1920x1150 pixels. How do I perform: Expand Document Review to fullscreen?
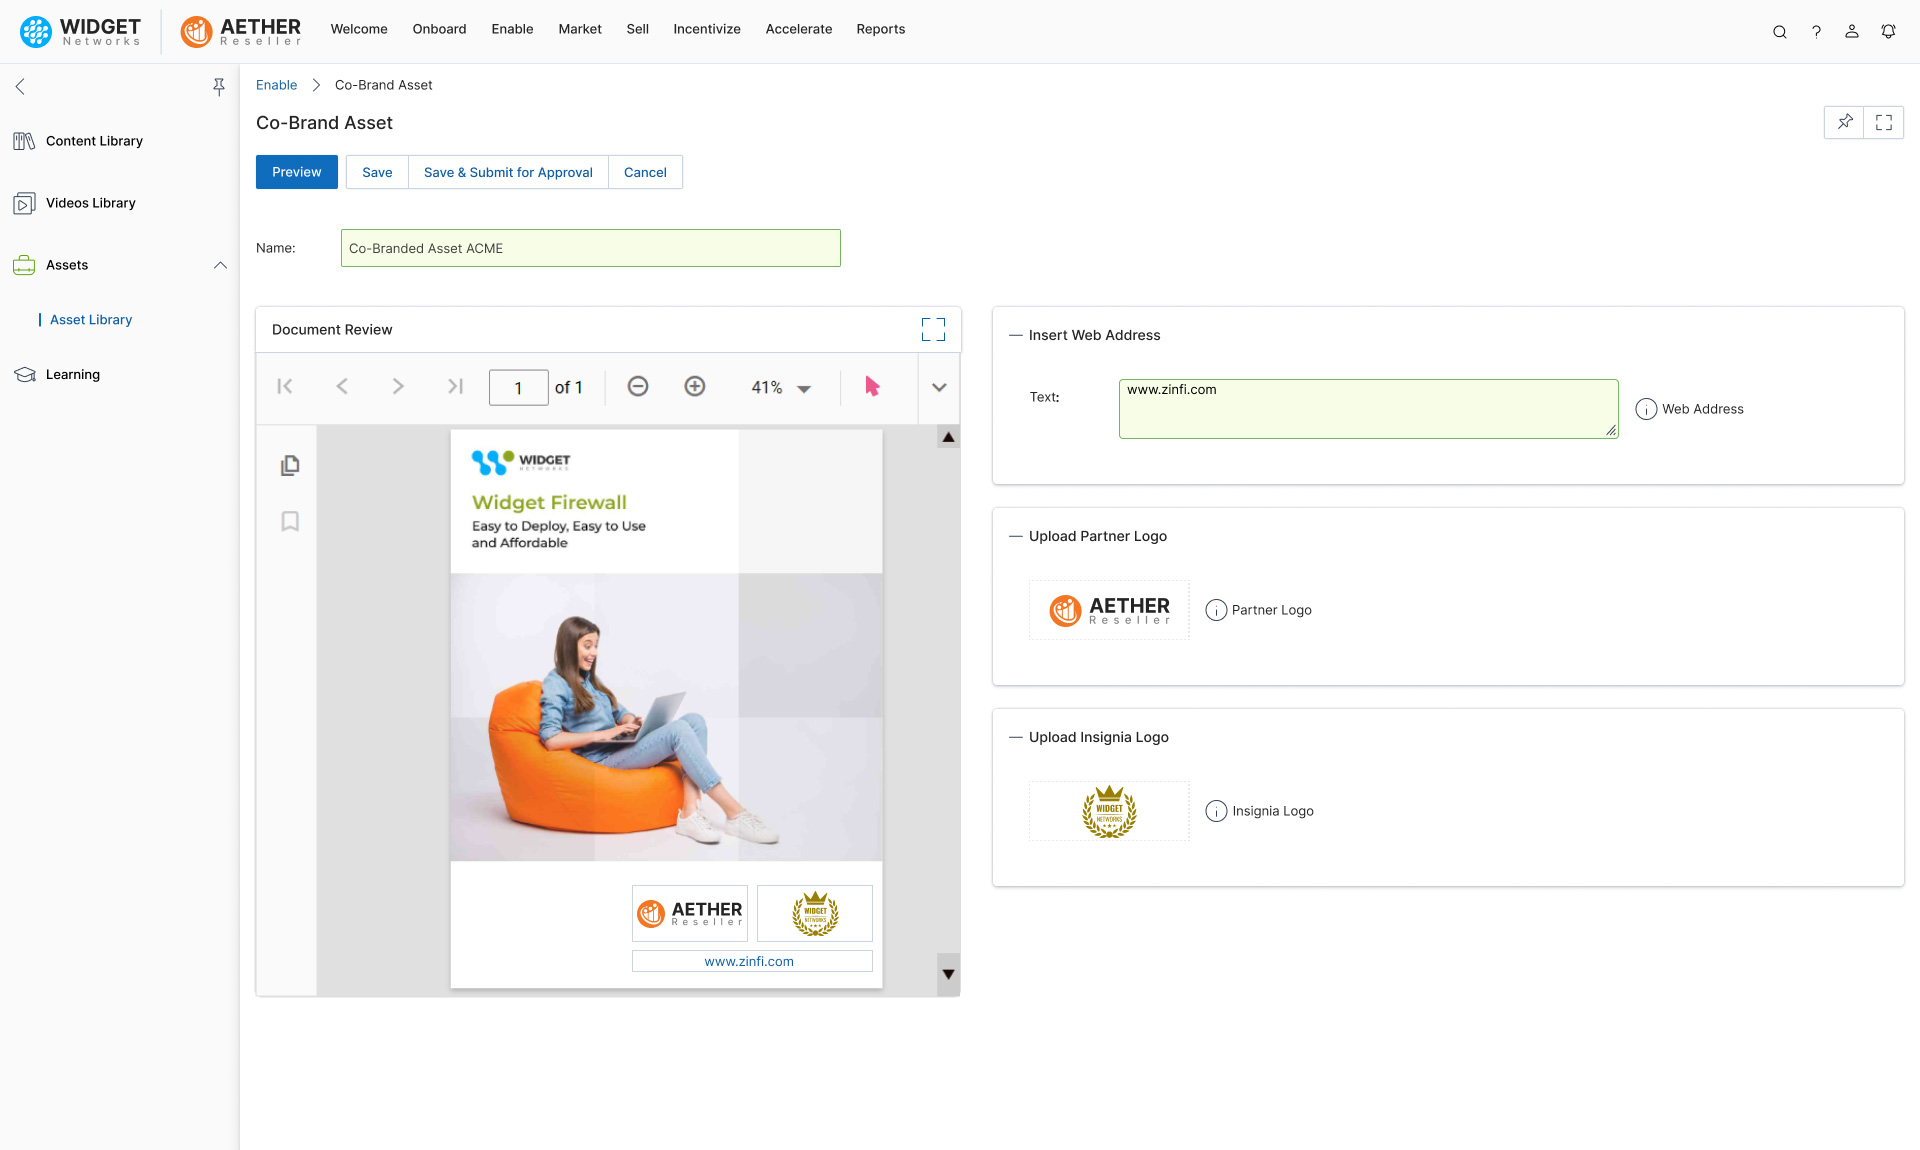tap(933, 330)
